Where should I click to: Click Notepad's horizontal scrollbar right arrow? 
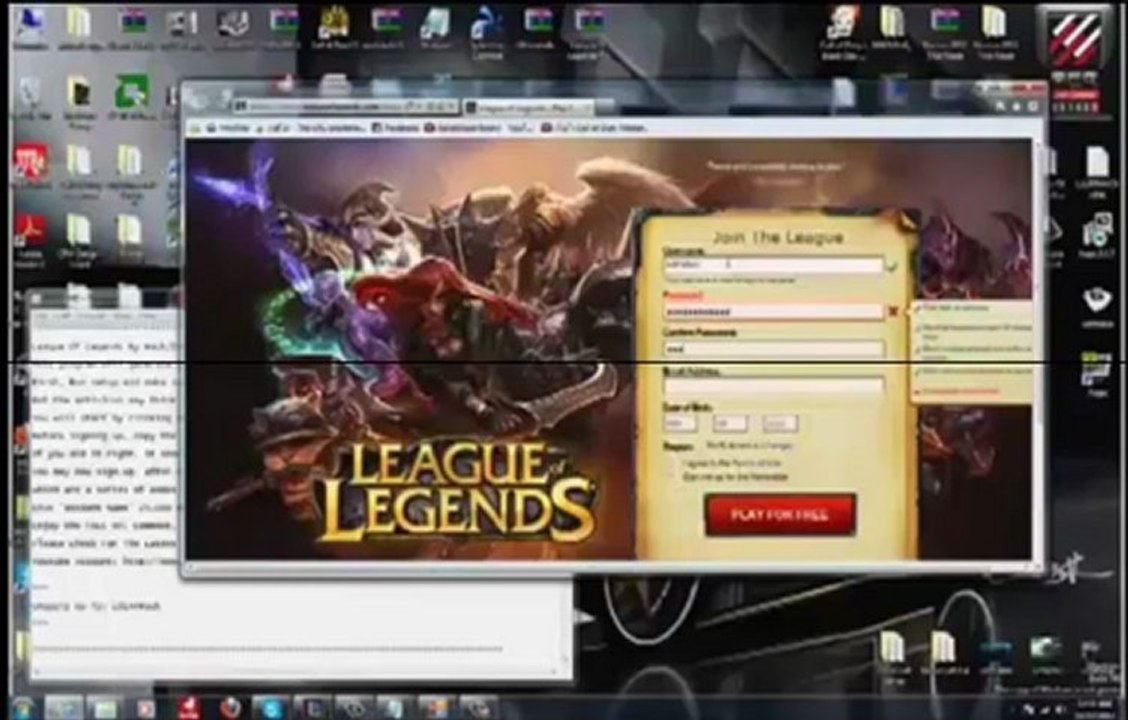(x=555, y=672)
